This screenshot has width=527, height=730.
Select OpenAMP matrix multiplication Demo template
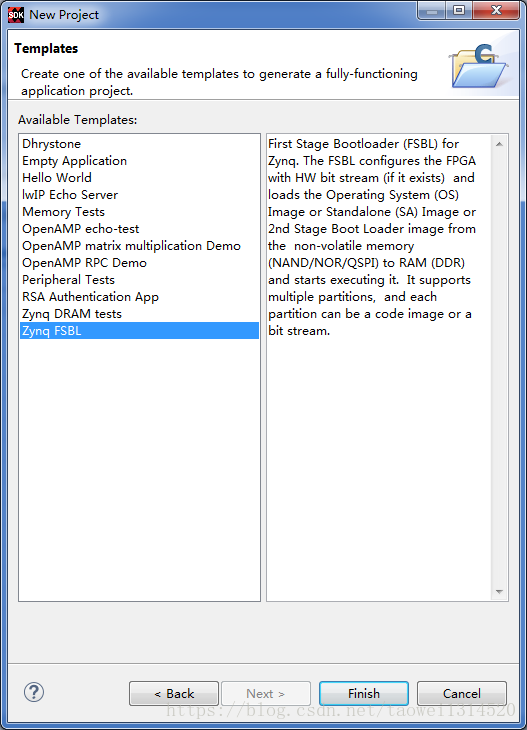(139, 245)
